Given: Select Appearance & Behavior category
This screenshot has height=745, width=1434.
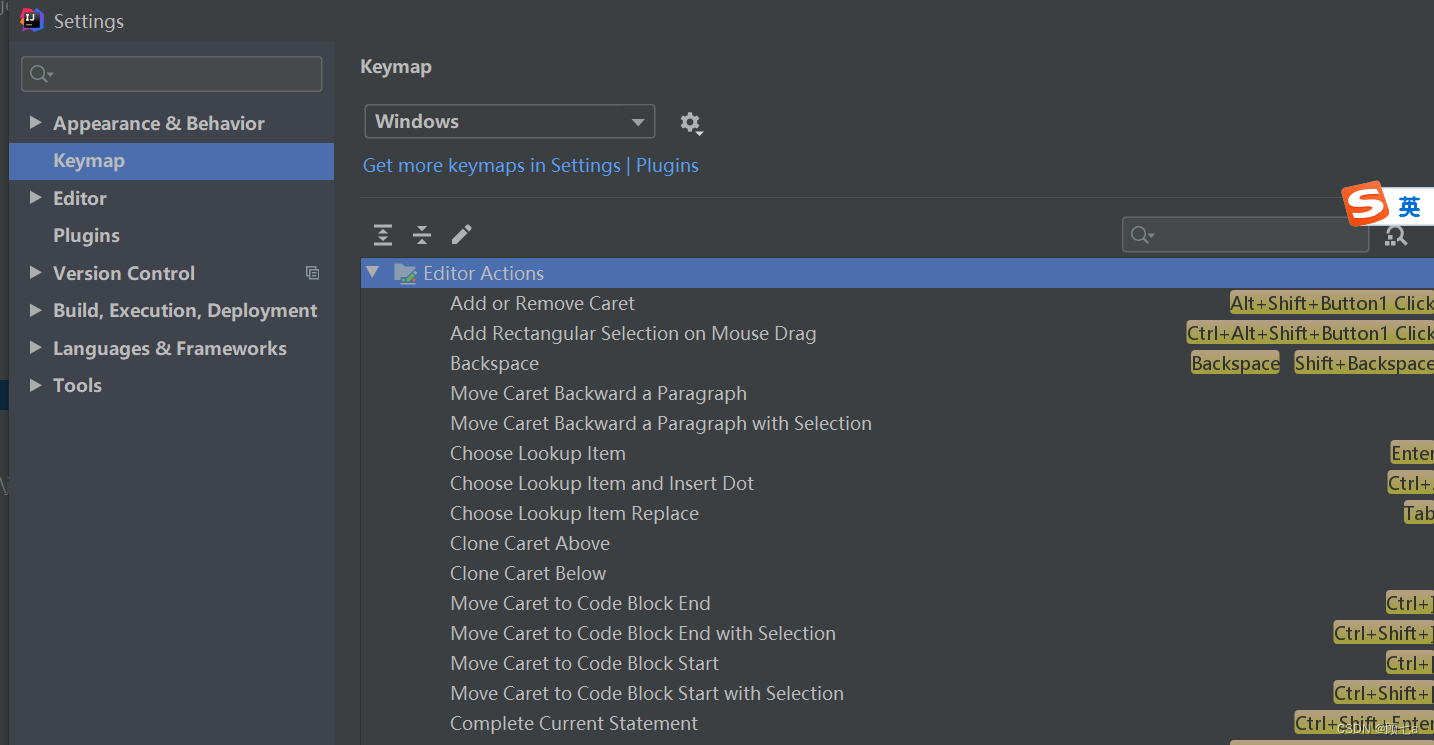Looking at the screenshot, I should (x=159, y=123).
